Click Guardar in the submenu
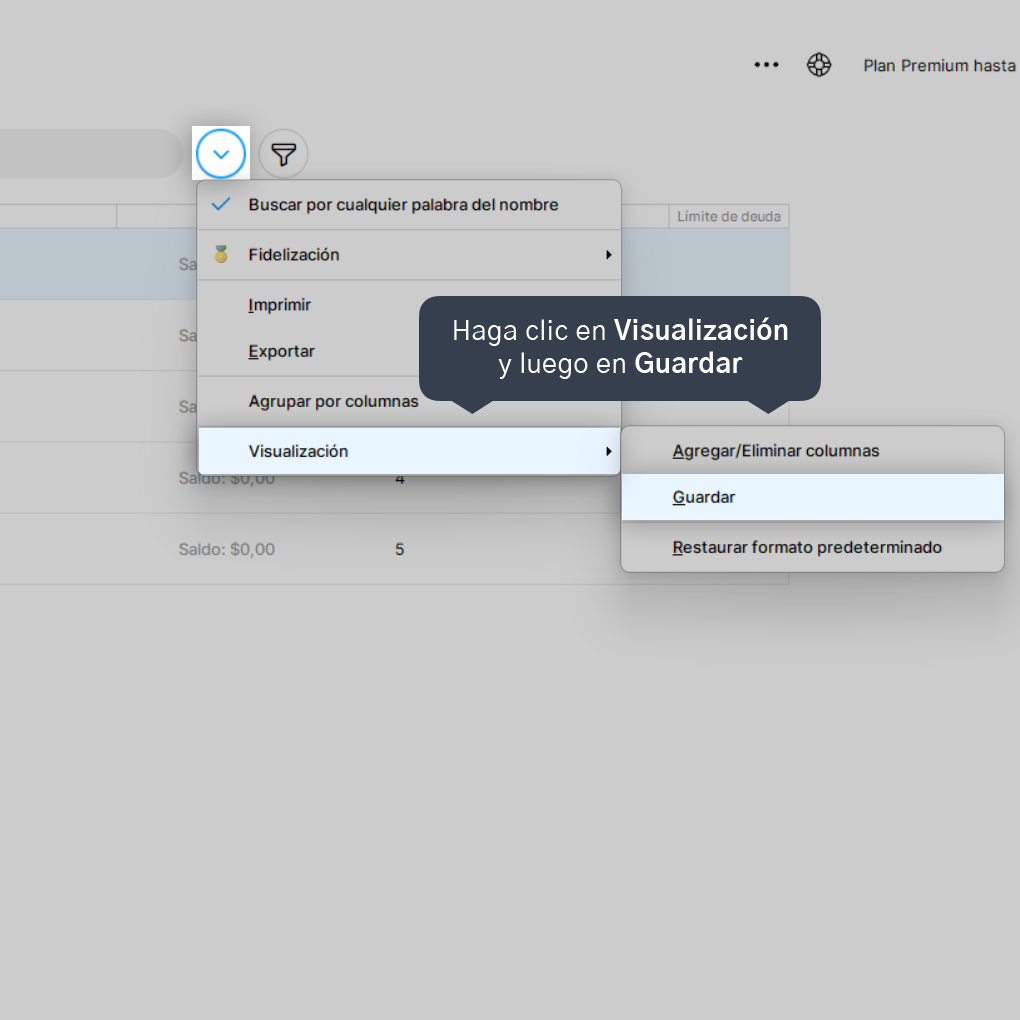1020x1020 pixels. [x=812, y=497]
